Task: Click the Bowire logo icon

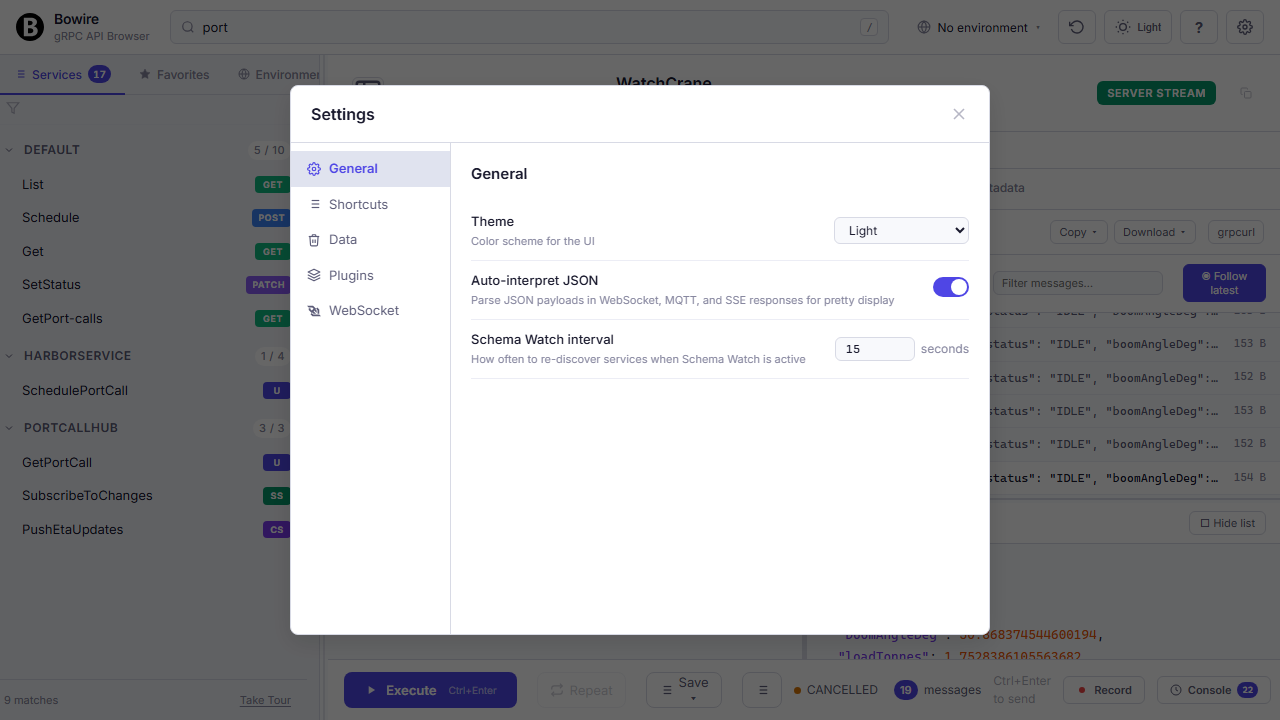Action: [x=30, y=27]
